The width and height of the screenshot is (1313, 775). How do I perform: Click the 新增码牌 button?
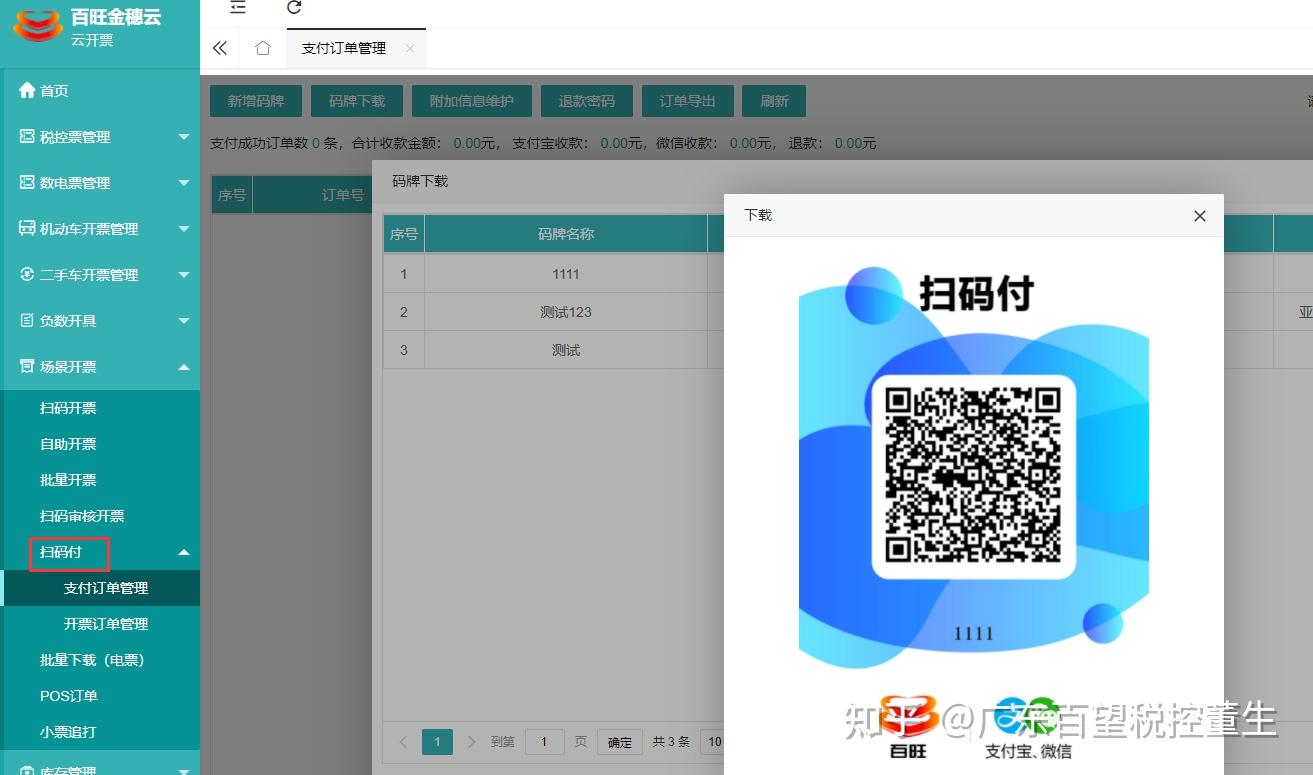click(x=256, y=101)
